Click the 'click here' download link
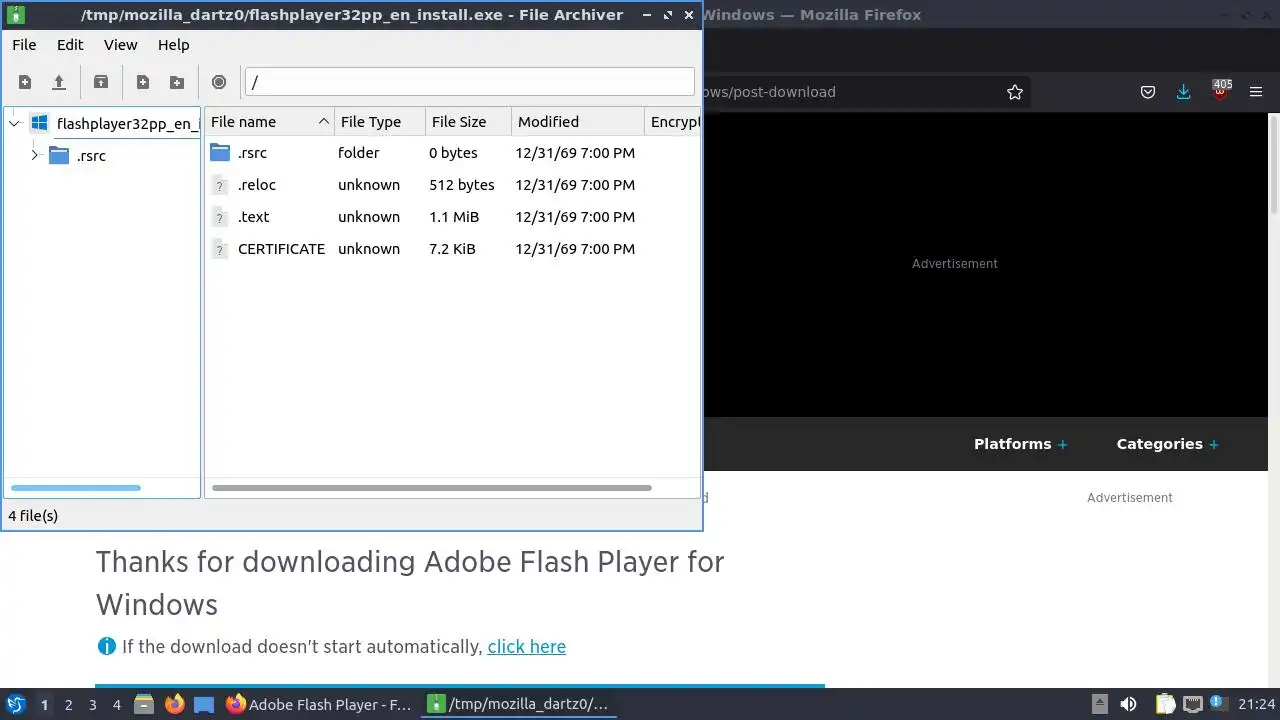 [x=526, y=646]
